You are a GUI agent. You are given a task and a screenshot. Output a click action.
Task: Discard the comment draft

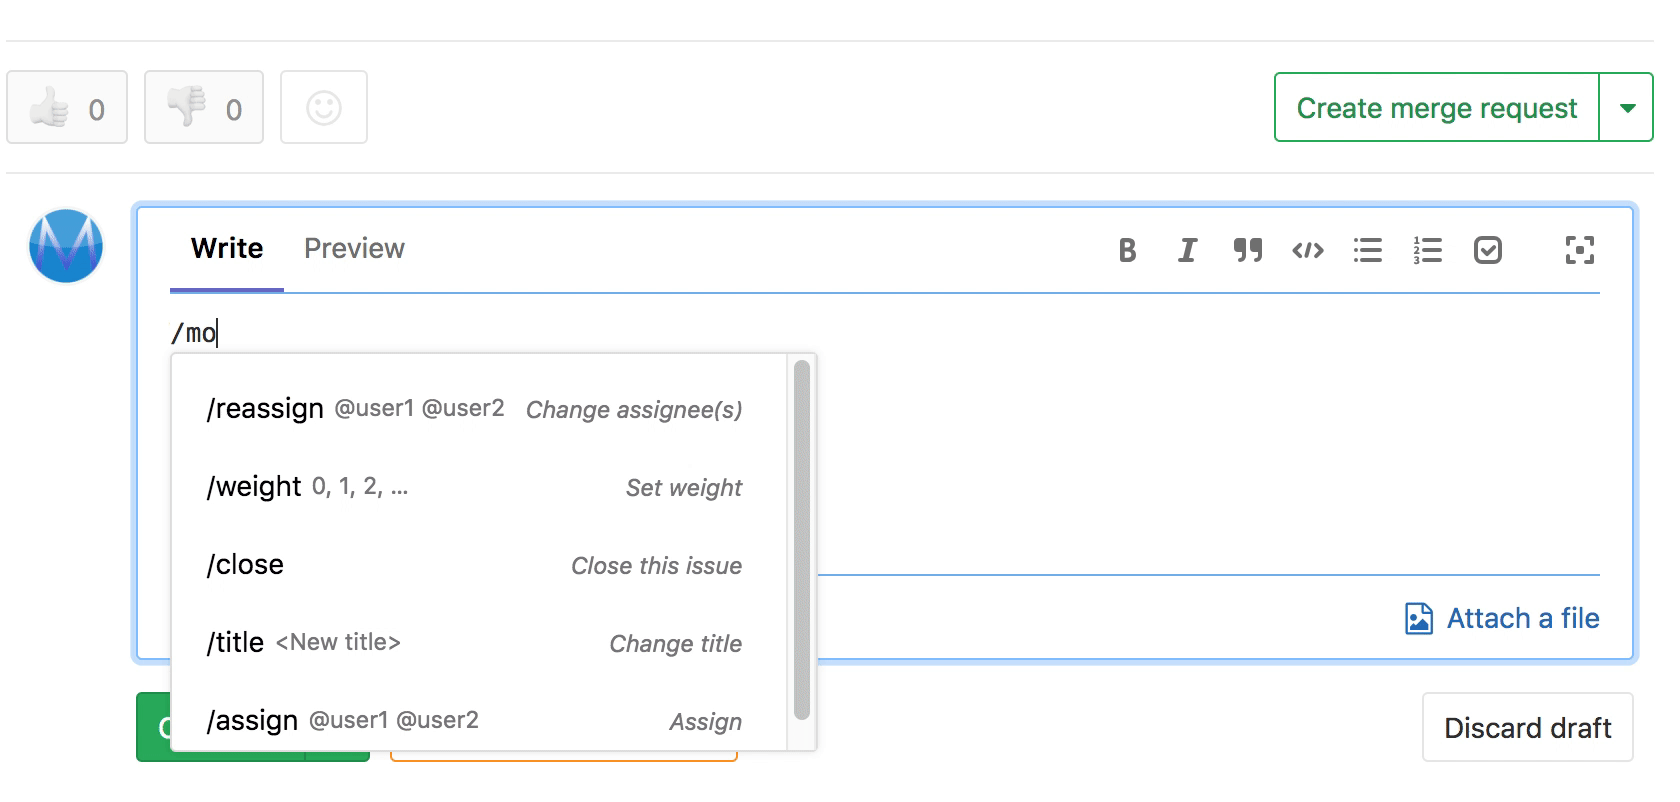[x=1527, y=728]
